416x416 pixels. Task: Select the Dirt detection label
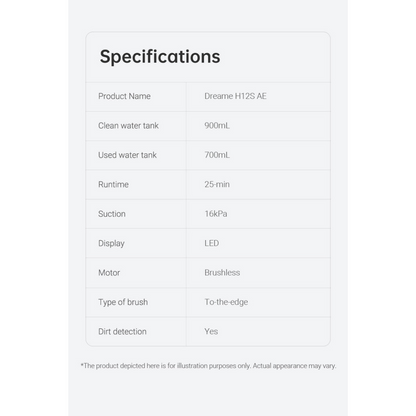tap(122, 331)
